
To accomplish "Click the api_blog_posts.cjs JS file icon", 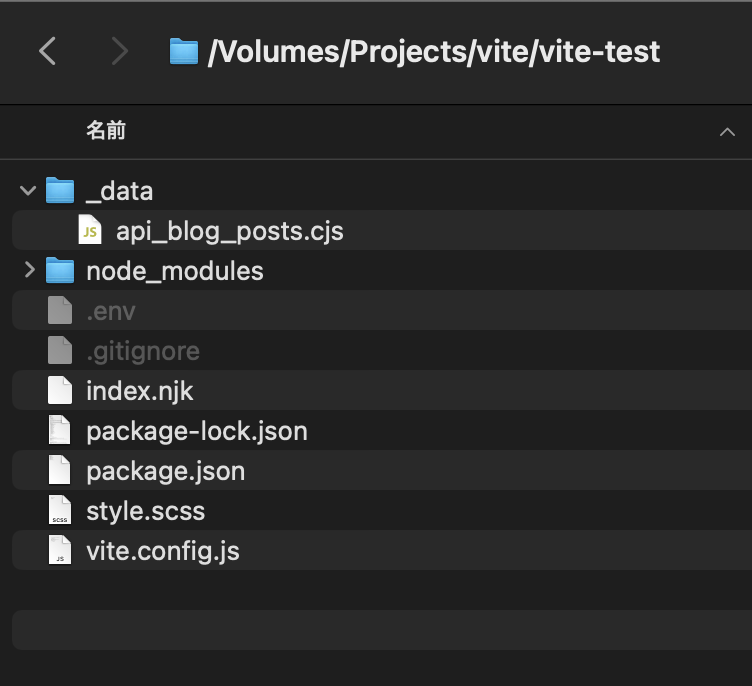I will [x=90, y=231].
